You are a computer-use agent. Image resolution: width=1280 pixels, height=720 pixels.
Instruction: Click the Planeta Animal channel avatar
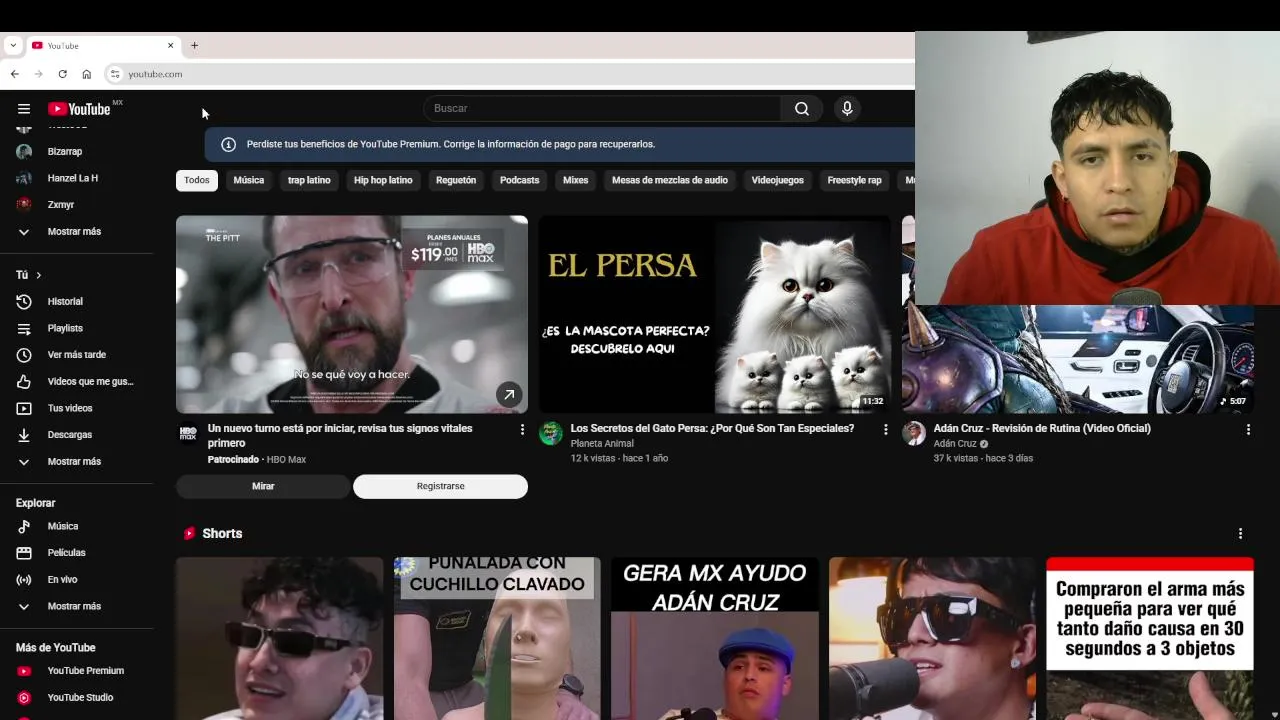coord(551,433)
